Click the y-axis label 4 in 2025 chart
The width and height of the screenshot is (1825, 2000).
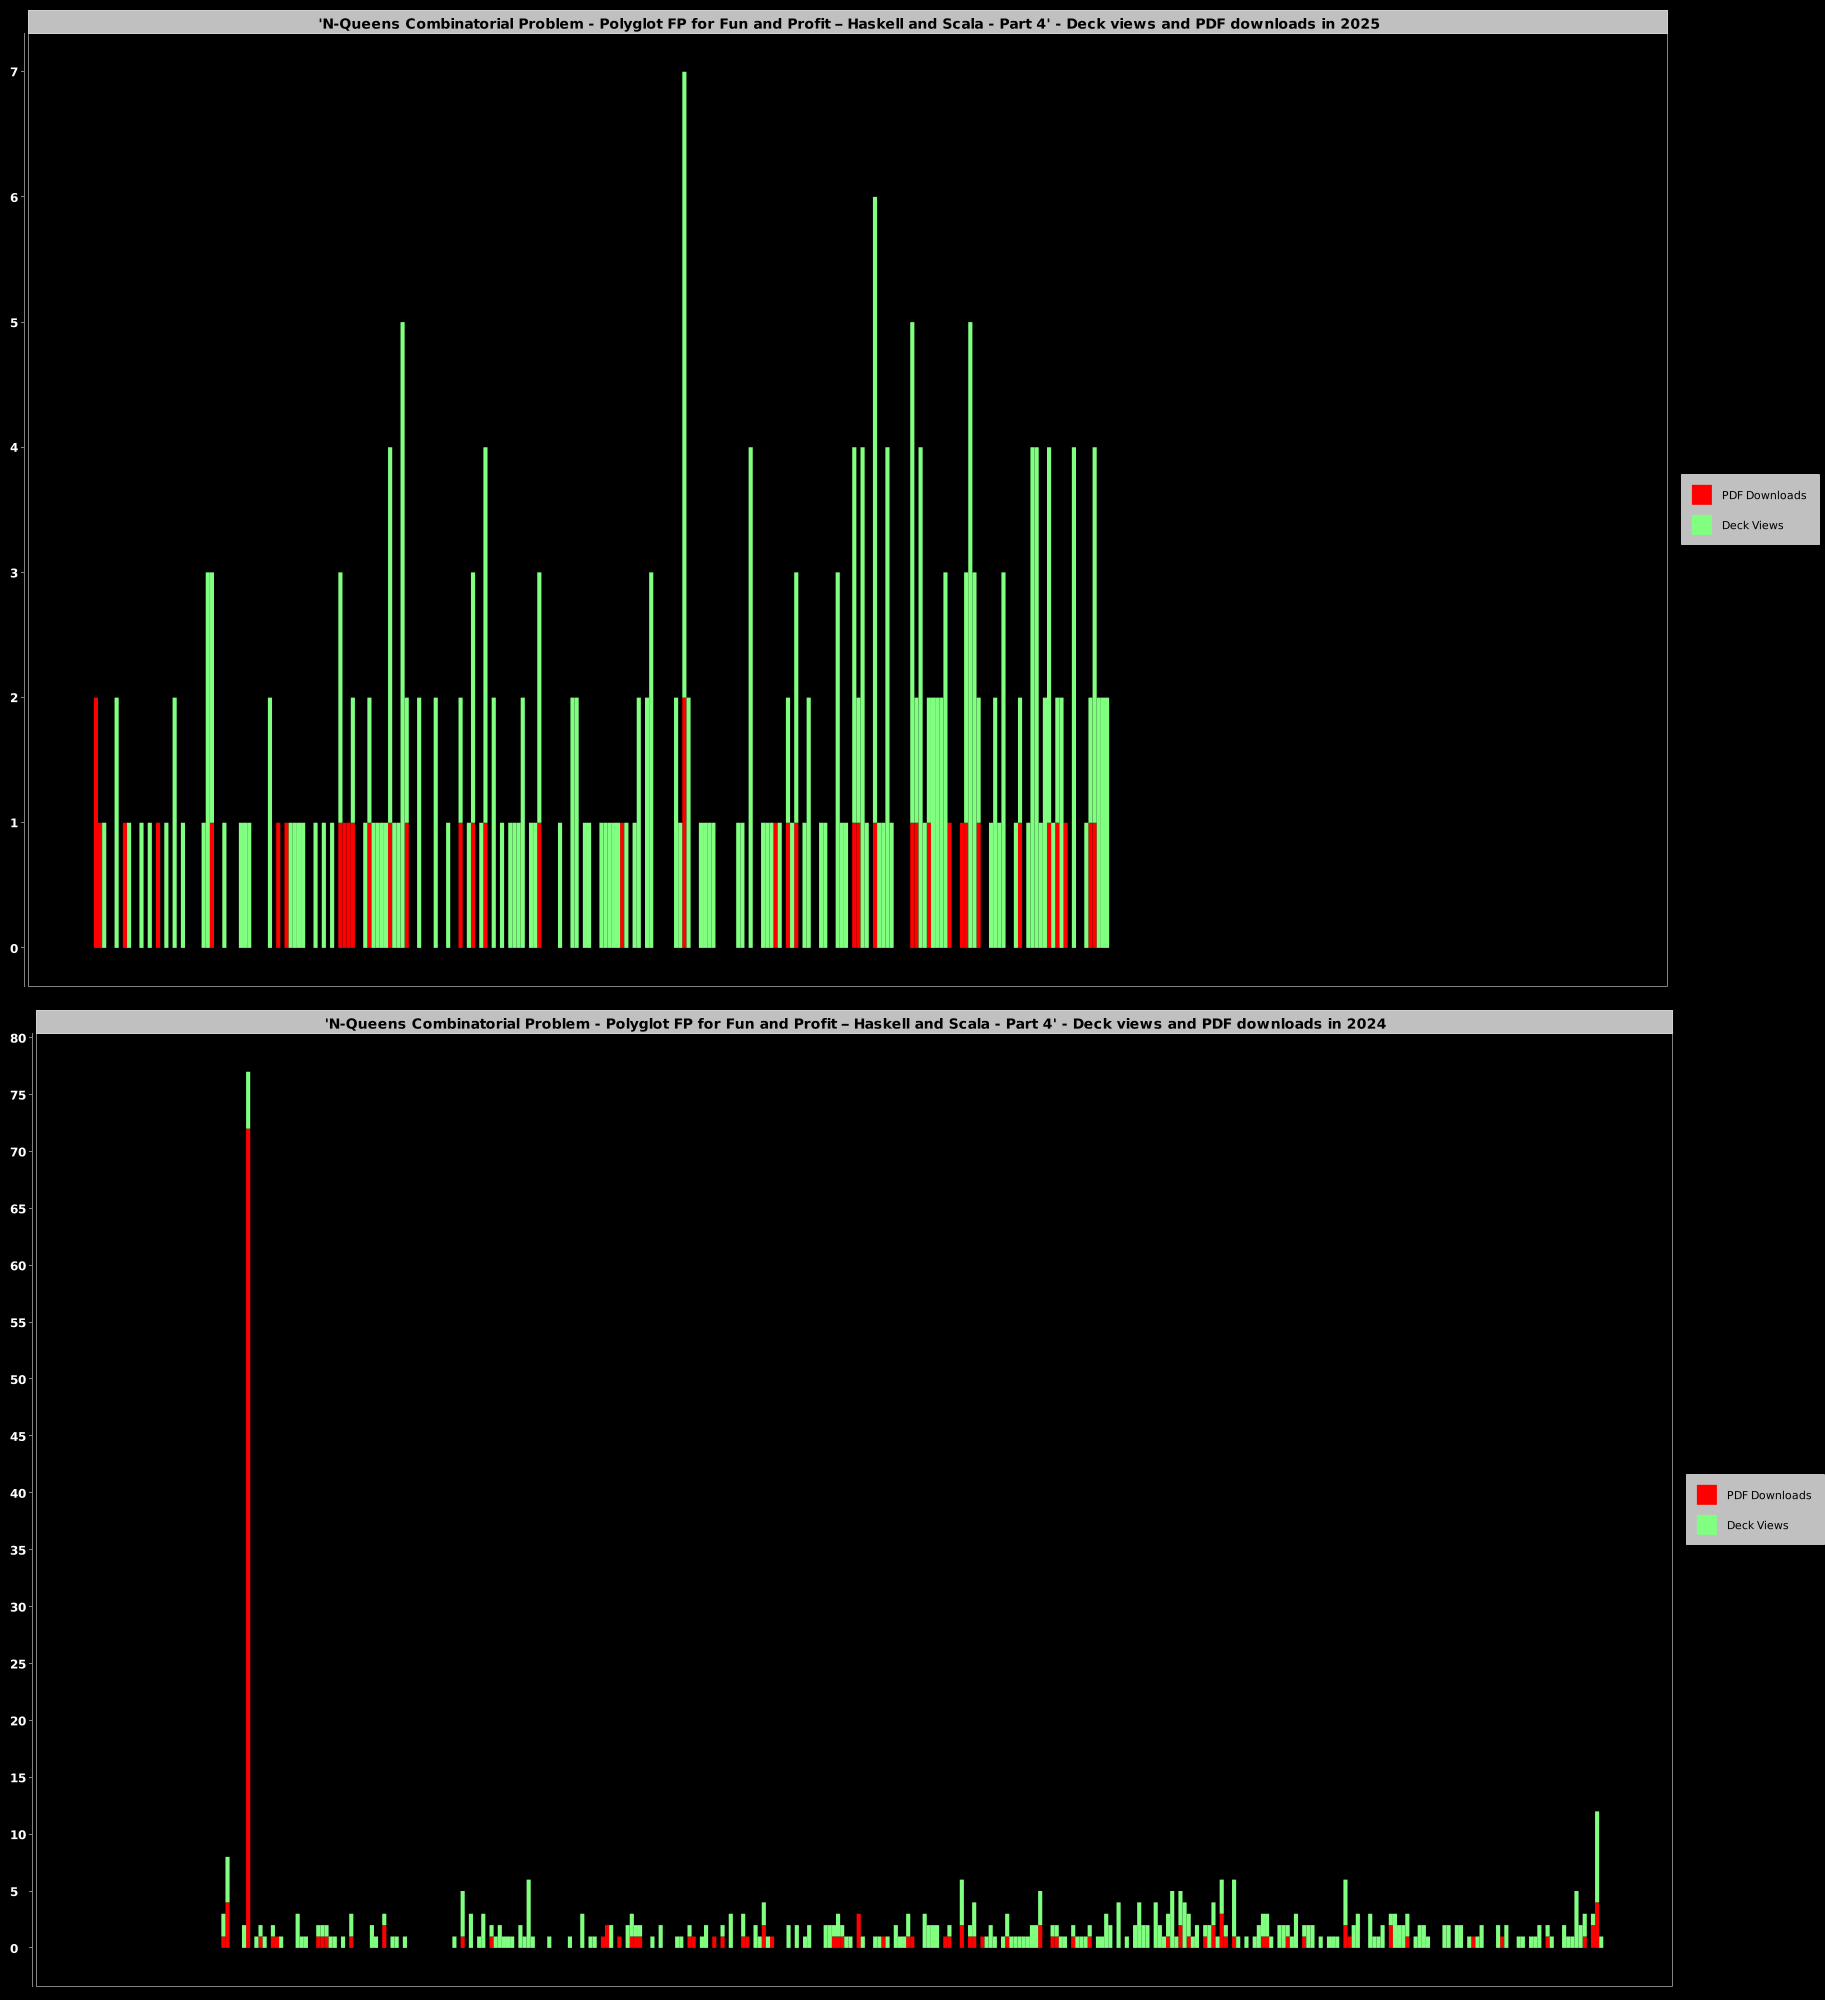pos(14,447)
